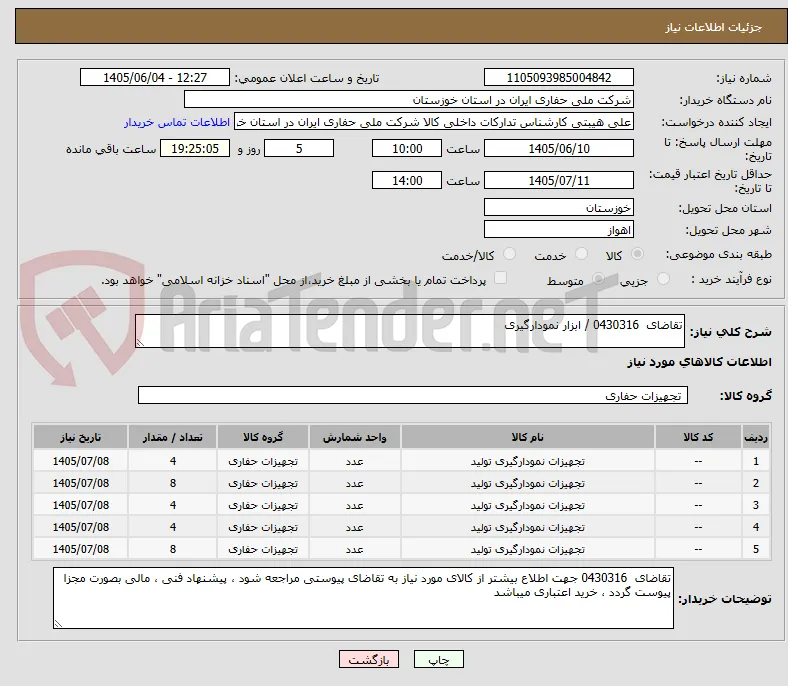Click the توضیحات خریدار text area
Screen dimensions: 788x686
pos(363,598)
